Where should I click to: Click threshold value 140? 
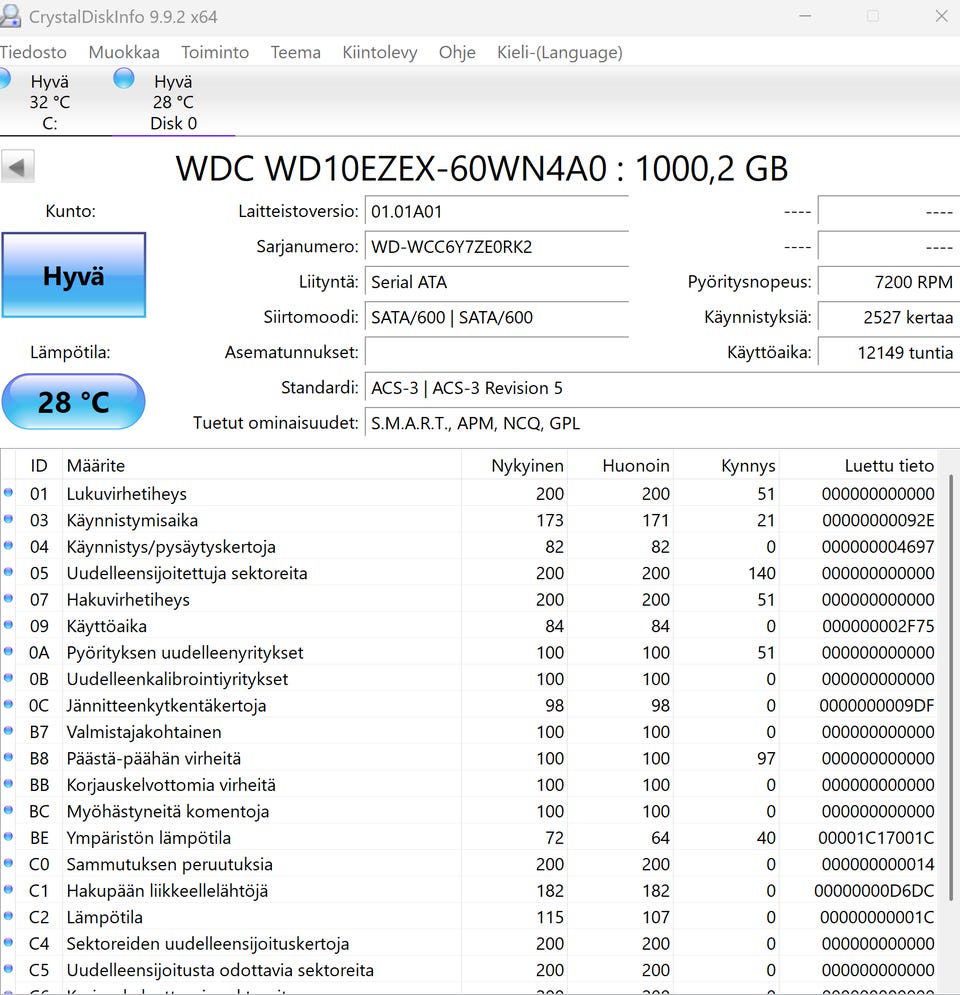(761, 573)
